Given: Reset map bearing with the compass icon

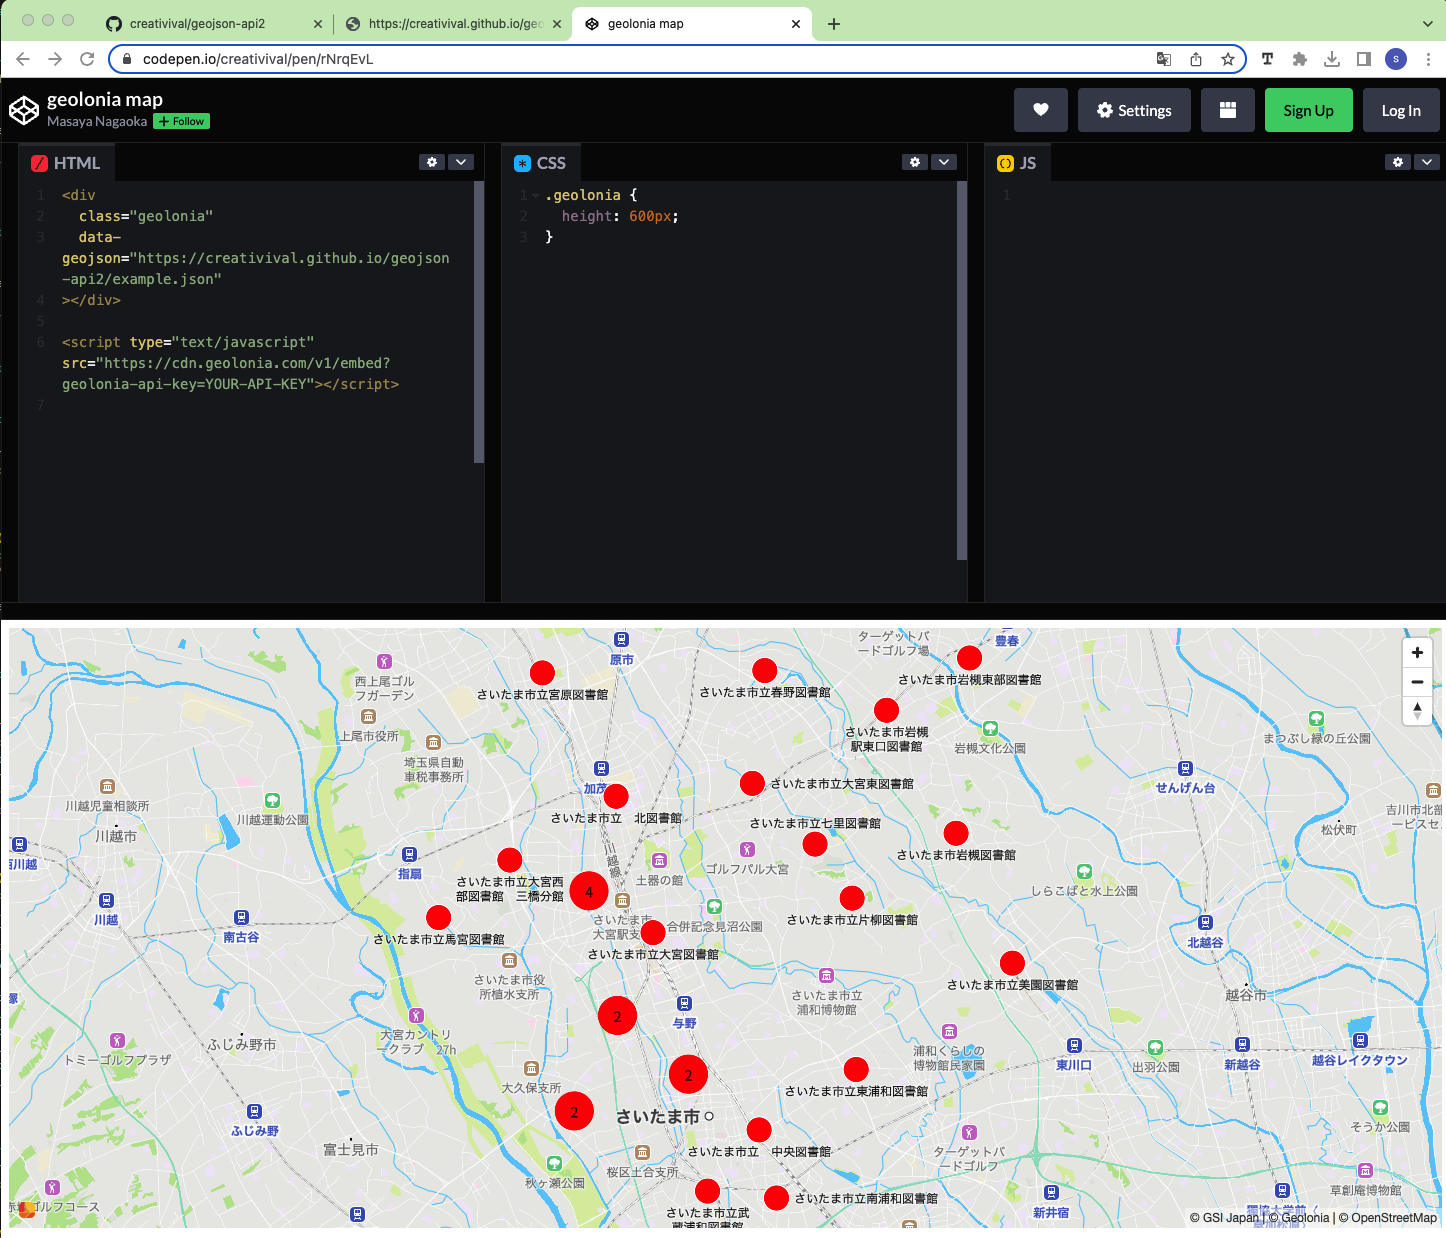Looking at the screenshot, I should click(x=1417, y=711).
